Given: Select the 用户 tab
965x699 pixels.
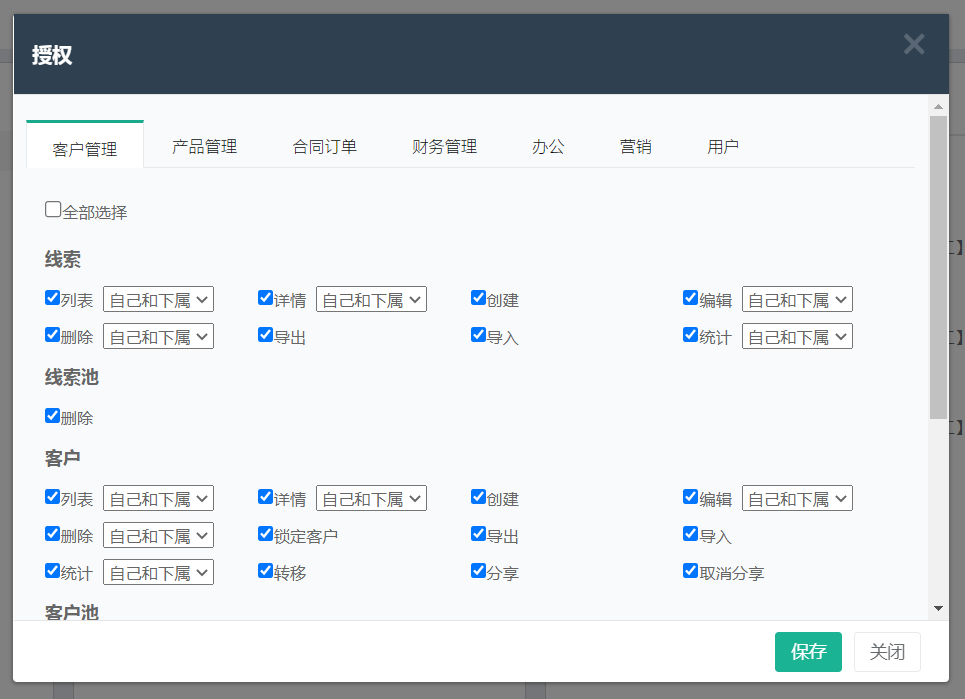Looking at the screenshot, I should [x=723, y=146].
